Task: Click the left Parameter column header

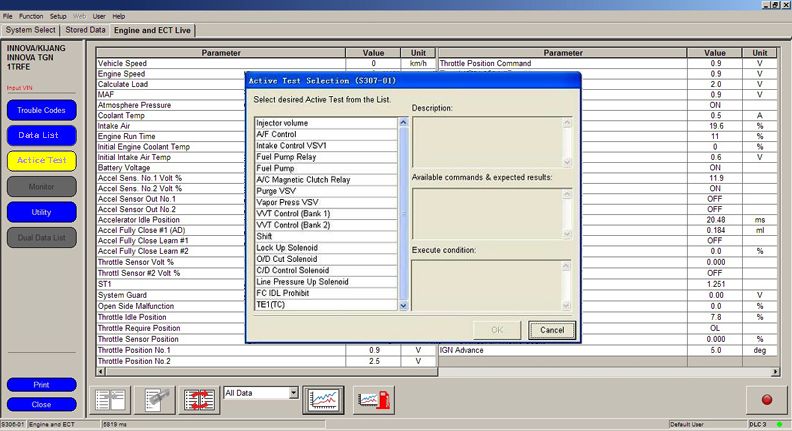Action: pyautogui.click(x=221, y=53)
